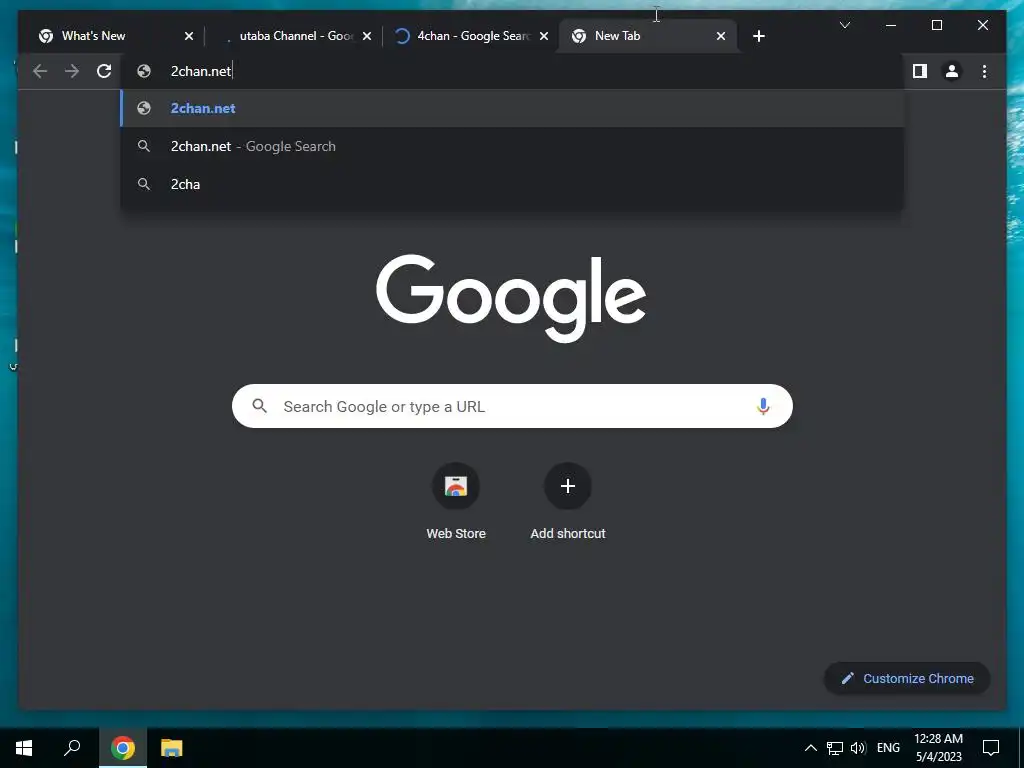The height and width of the screenshot is (768, 1024).
Task: Switch to utaba Channel tab
Action: [294, 36]
